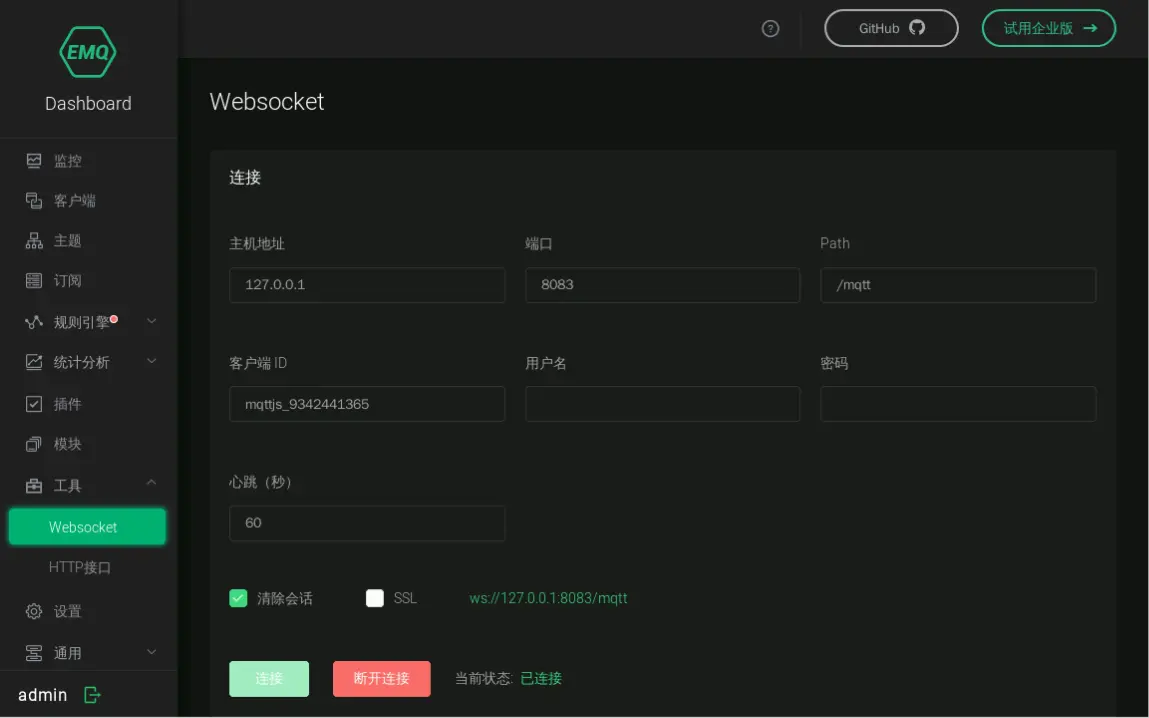
Task: Click the 主题 topics tree icon
Action: pos(34,241)
